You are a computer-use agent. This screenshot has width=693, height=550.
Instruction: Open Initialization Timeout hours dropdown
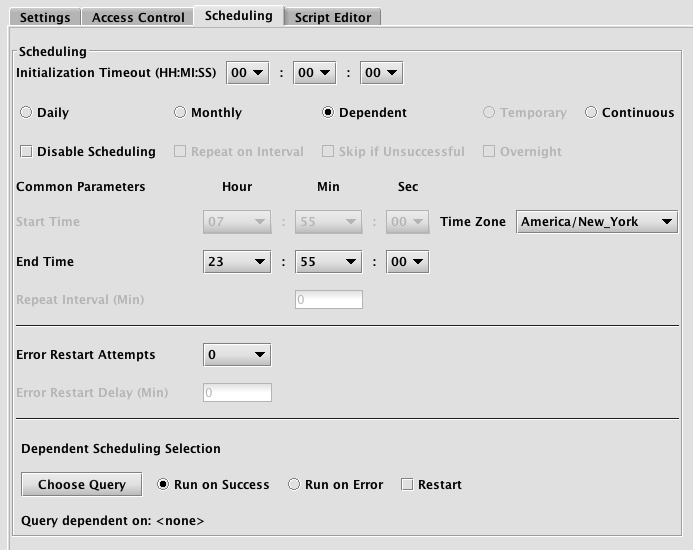tap(248, 73)
